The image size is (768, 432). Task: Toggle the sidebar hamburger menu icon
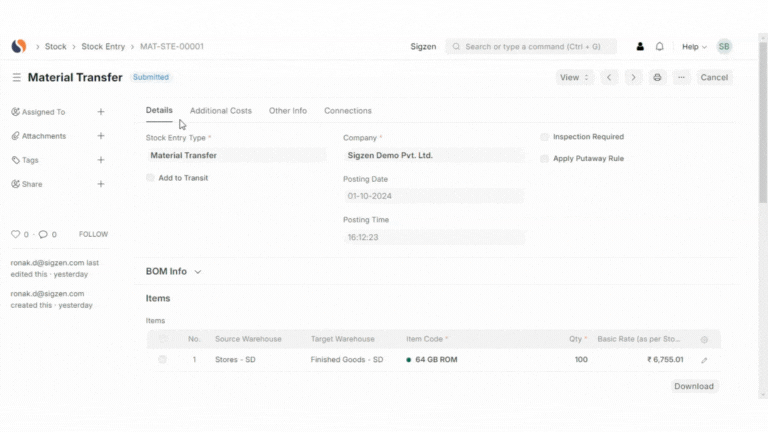16,77
